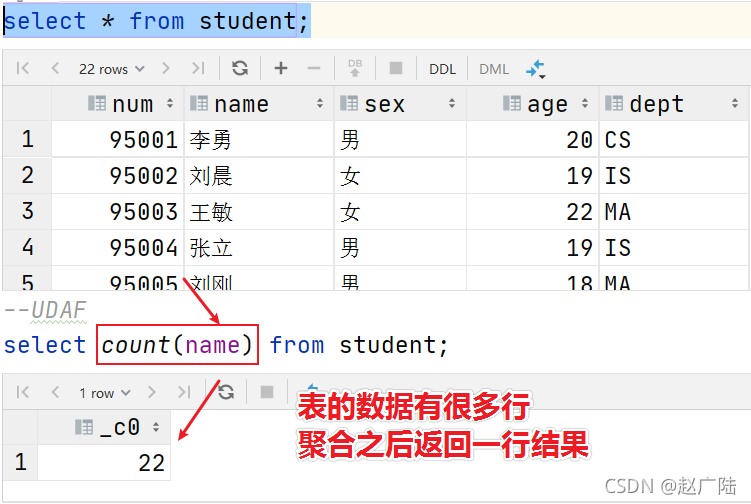Image resolution: width=751 pixels, height=504 pixels.
Task: Open the 22 rows page size dropdown
Action: 112,69
